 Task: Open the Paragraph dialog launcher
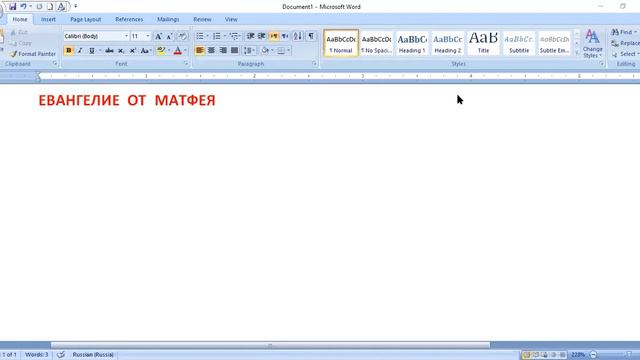point(314,64)
